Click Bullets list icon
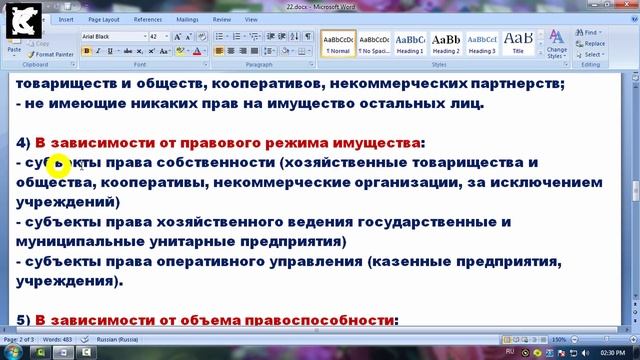640x360 pixels. point(219,37)
